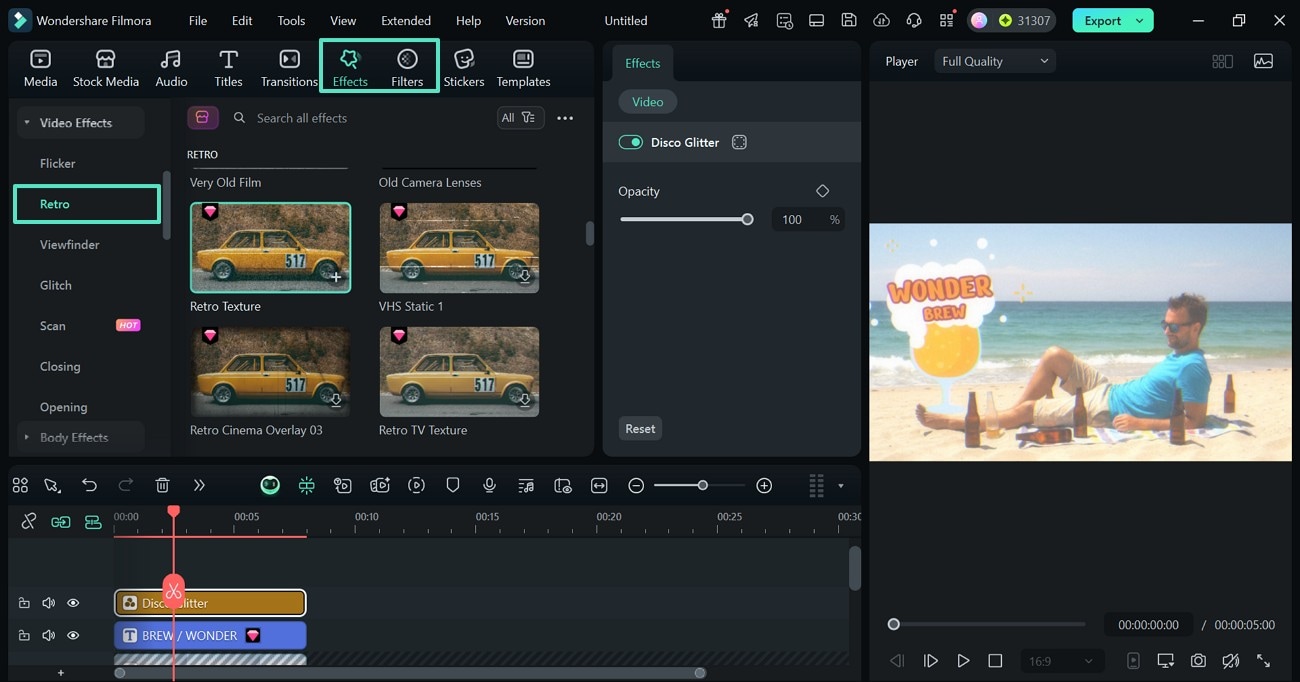Select the Flicker effects category
Viewport: 1300px width, 682px height.
57,163
